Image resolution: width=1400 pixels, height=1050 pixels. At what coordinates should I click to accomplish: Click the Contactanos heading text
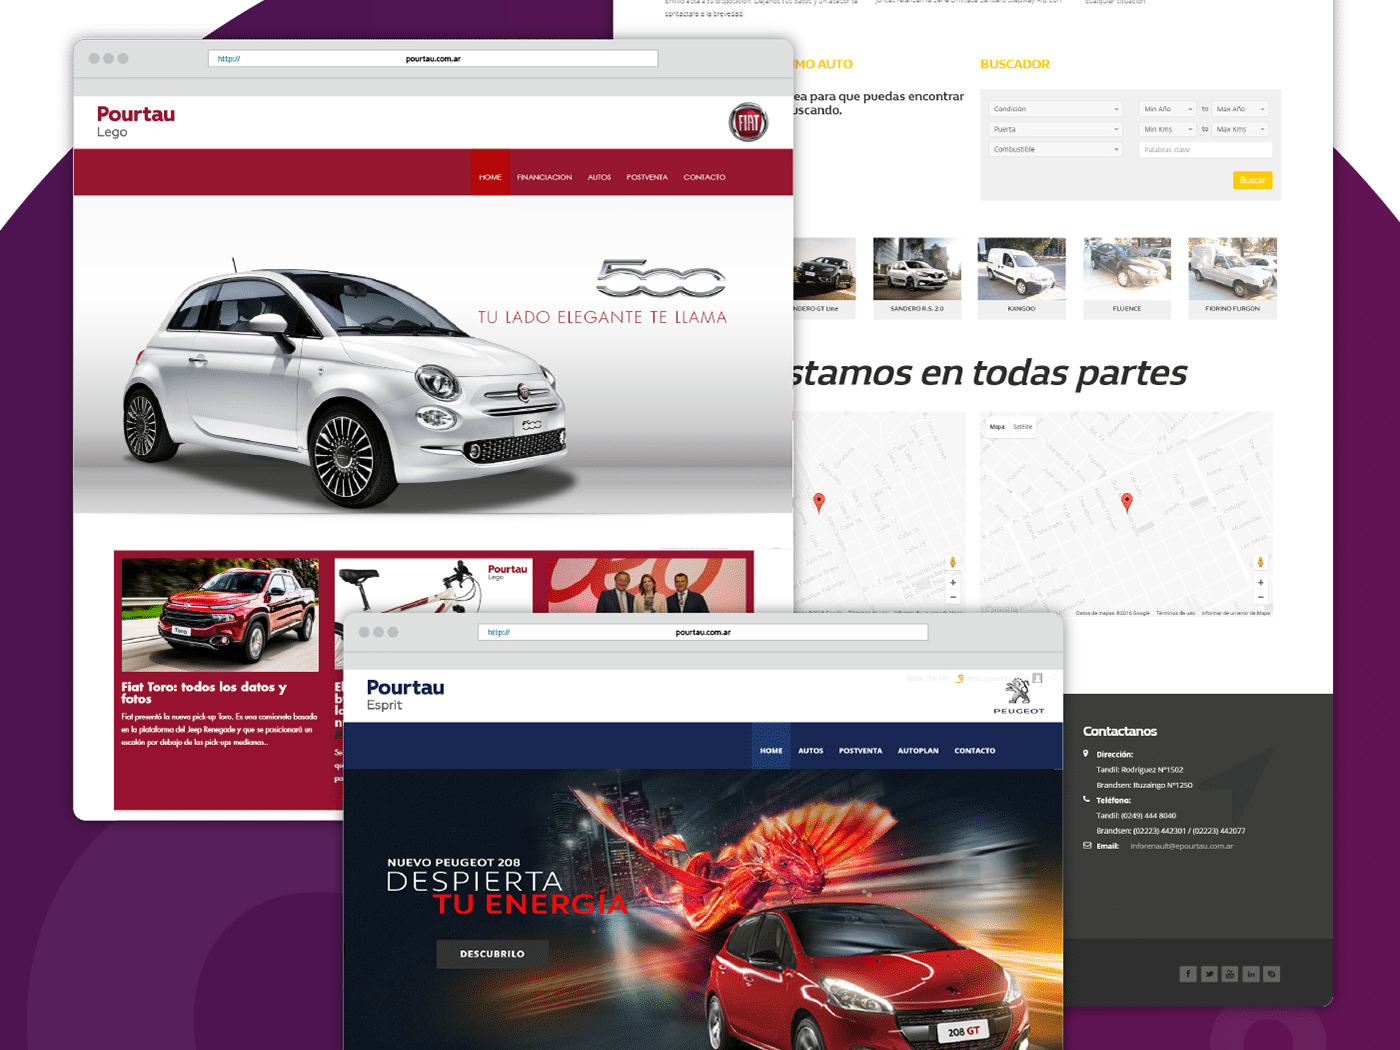coord(1119,731)
